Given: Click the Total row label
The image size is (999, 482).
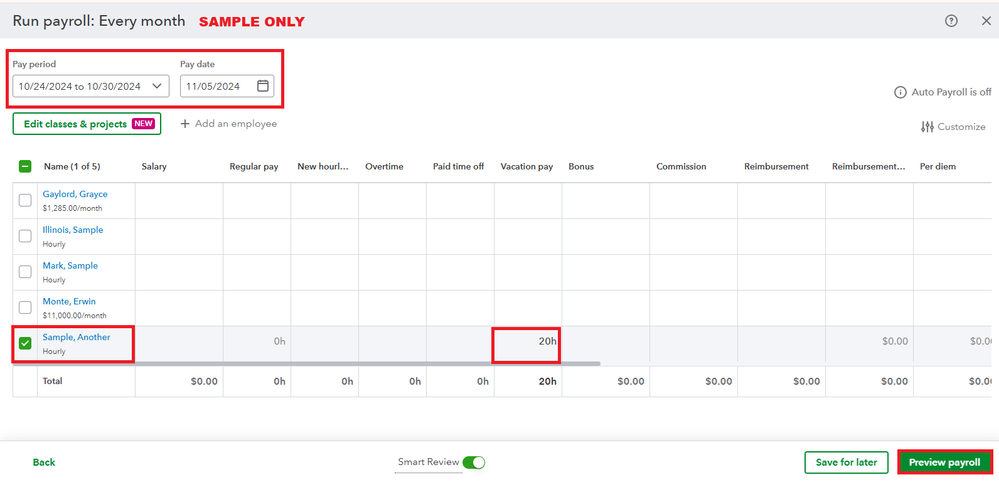Looking at the screenshot, I should 53,381.
